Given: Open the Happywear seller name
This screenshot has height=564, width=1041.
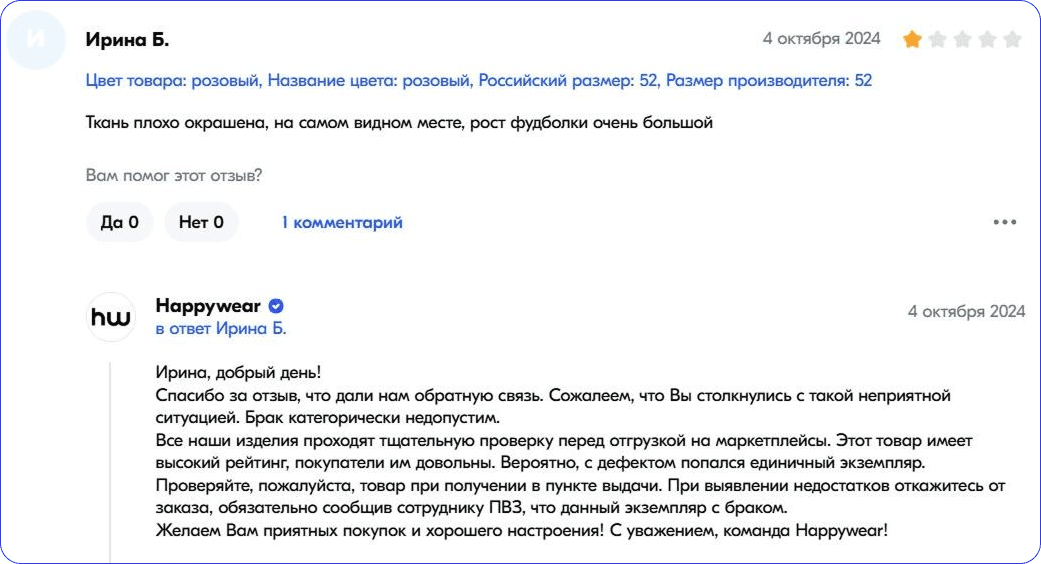Looking at the screenshot, I should click(208, 306).
